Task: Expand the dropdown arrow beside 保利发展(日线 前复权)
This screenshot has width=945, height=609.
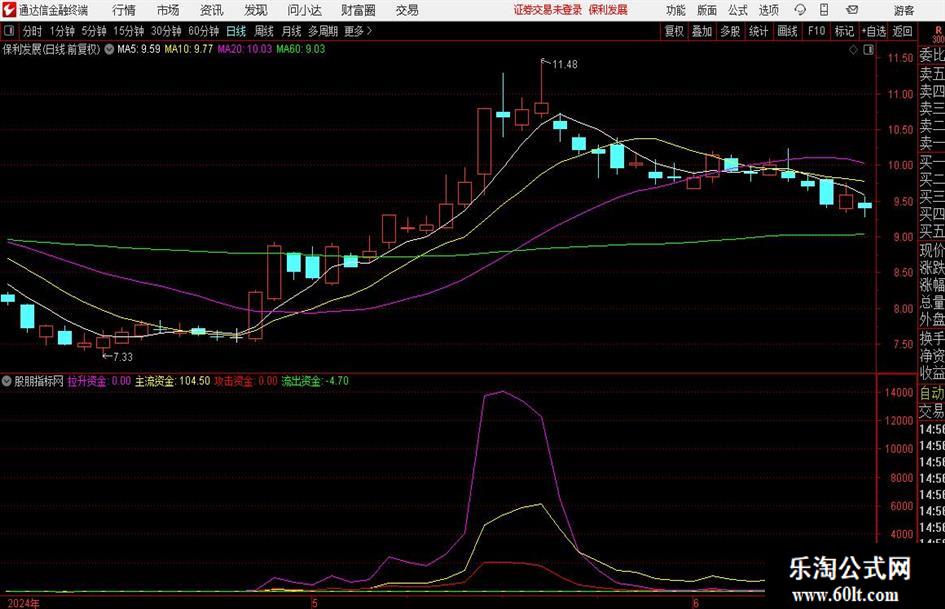Action: pos(109,49)
